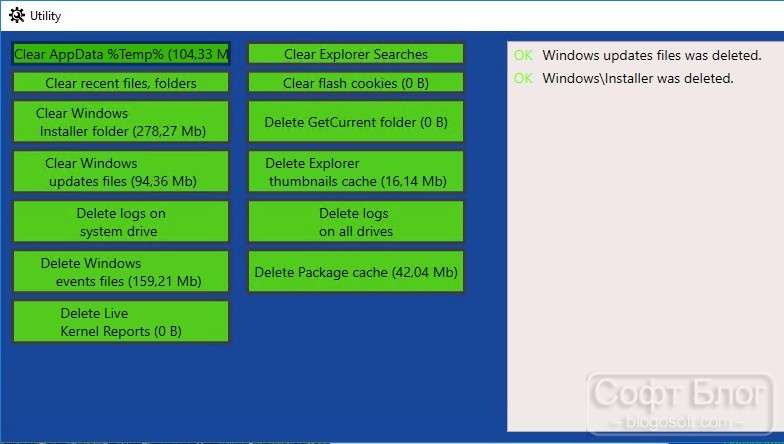
Task: Delete GetCurrent folder (0 B)
Action: [x=356, y=122]
